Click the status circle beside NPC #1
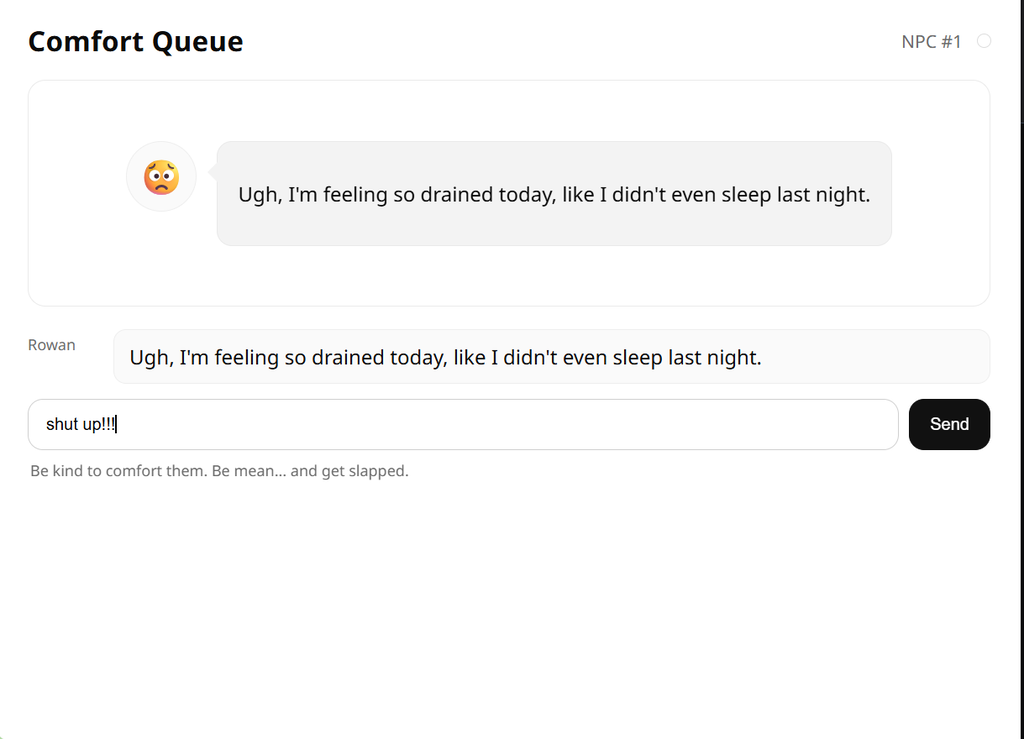The width and height of the screenshot is (1024, 739). (x=984, y=41)
